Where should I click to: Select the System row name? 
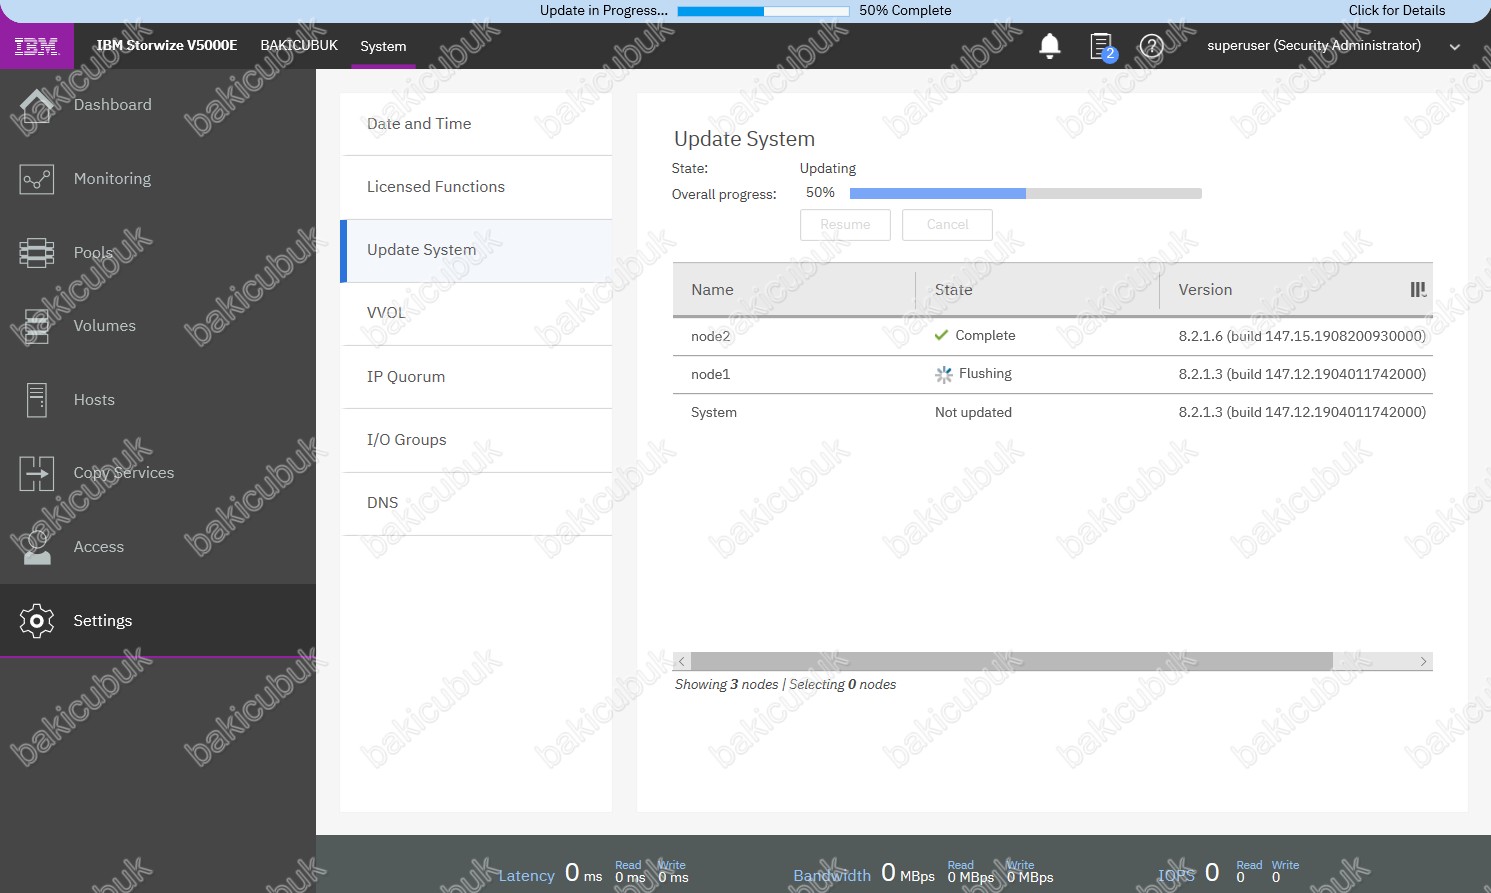pos(713,413)
